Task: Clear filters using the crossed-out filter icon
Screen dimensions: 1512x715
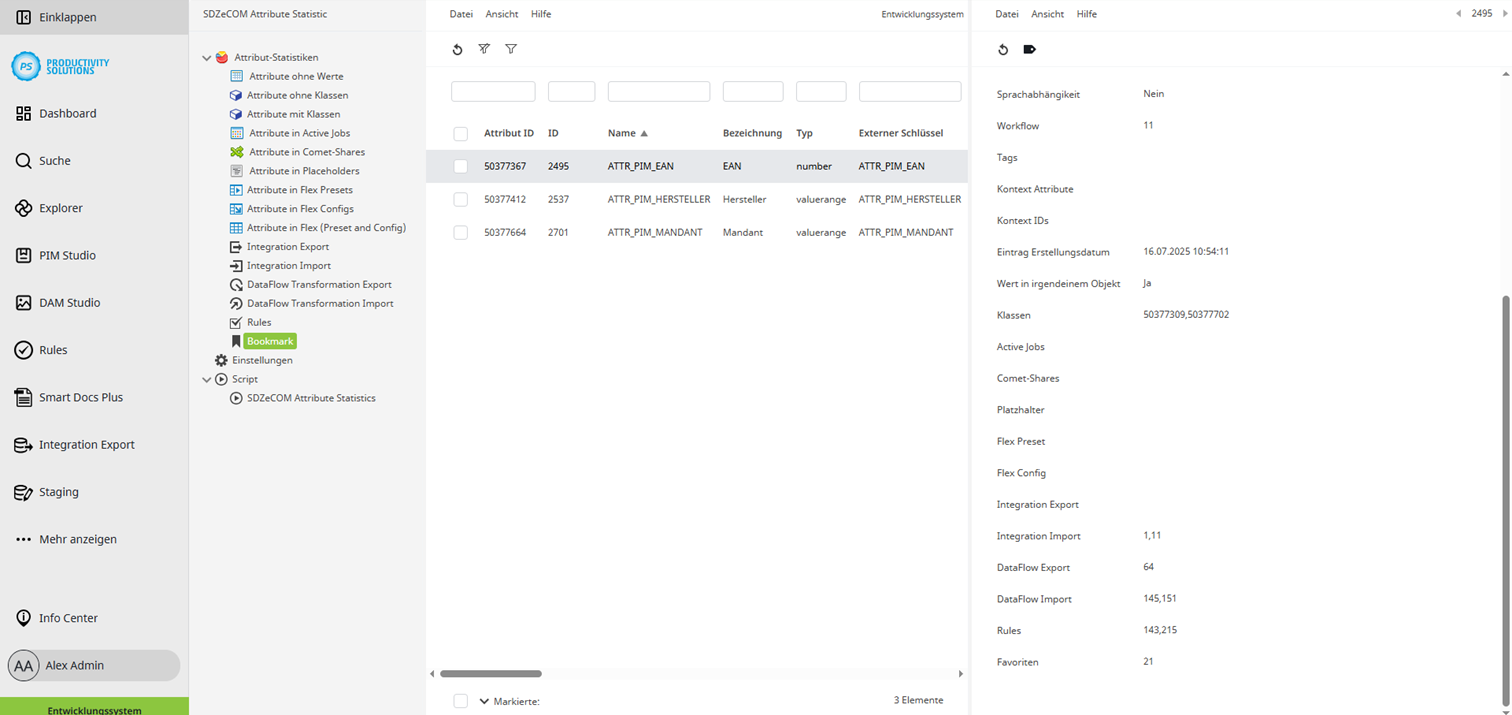Action: click(x=484, y=49)
